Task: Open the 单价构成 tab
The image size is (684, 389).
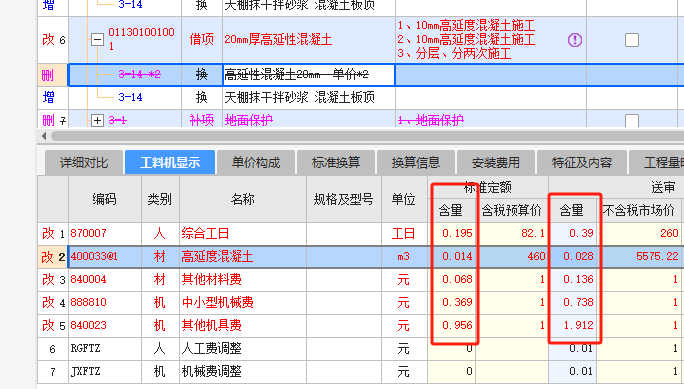Action: [256, 163]
